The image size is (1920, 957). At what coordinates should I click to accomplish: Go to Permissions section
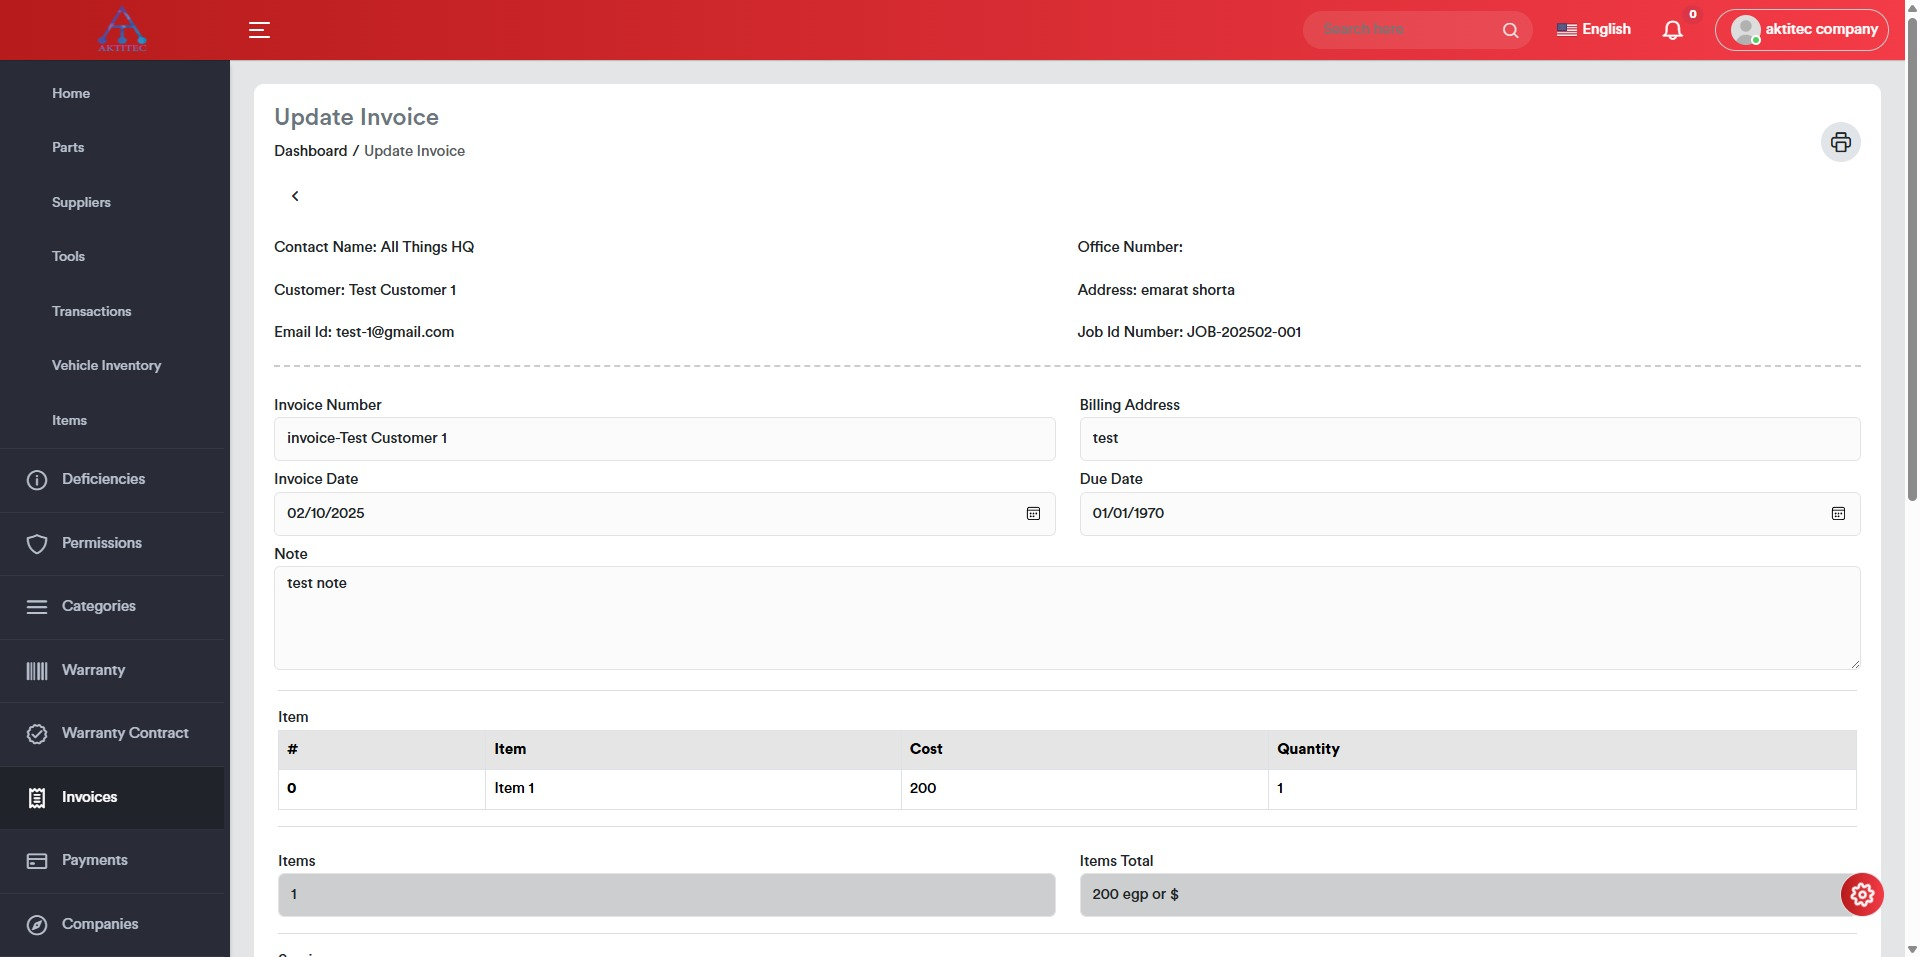coord(102,543)
